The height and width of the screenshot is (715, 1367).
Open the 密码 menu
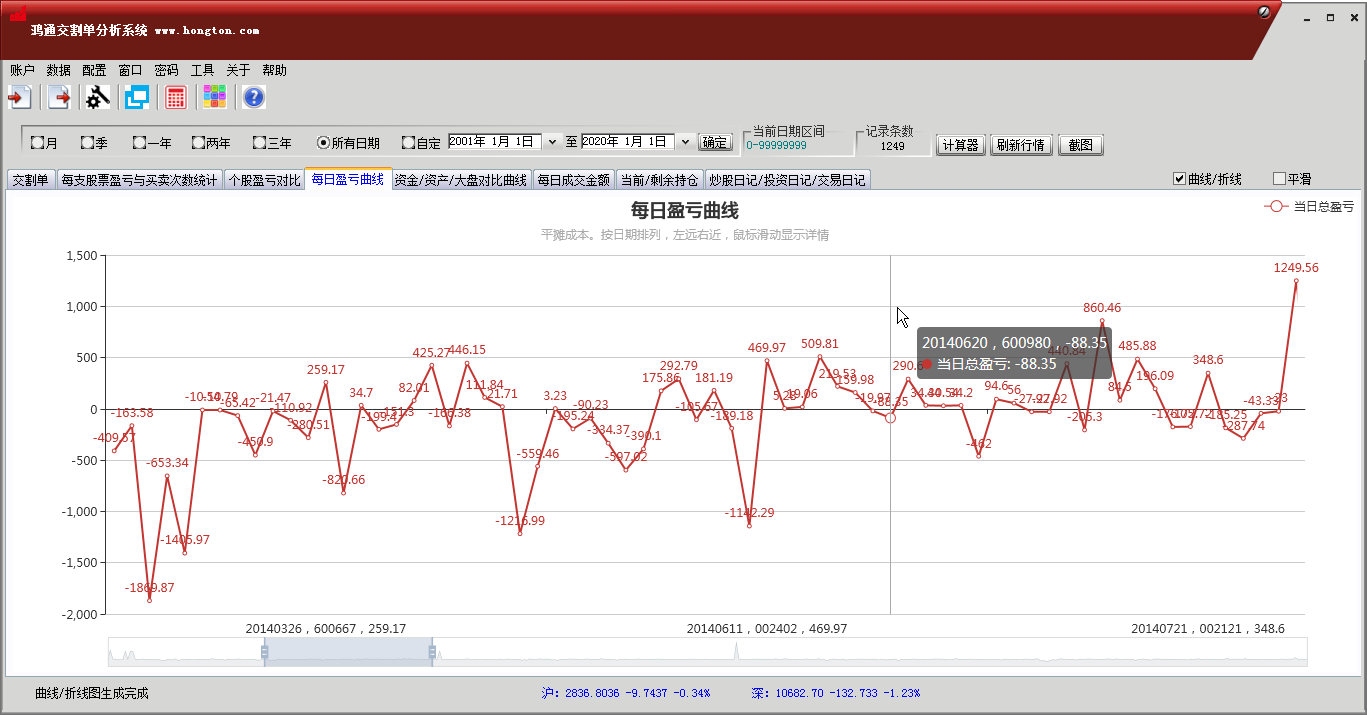tap(166, 70)
